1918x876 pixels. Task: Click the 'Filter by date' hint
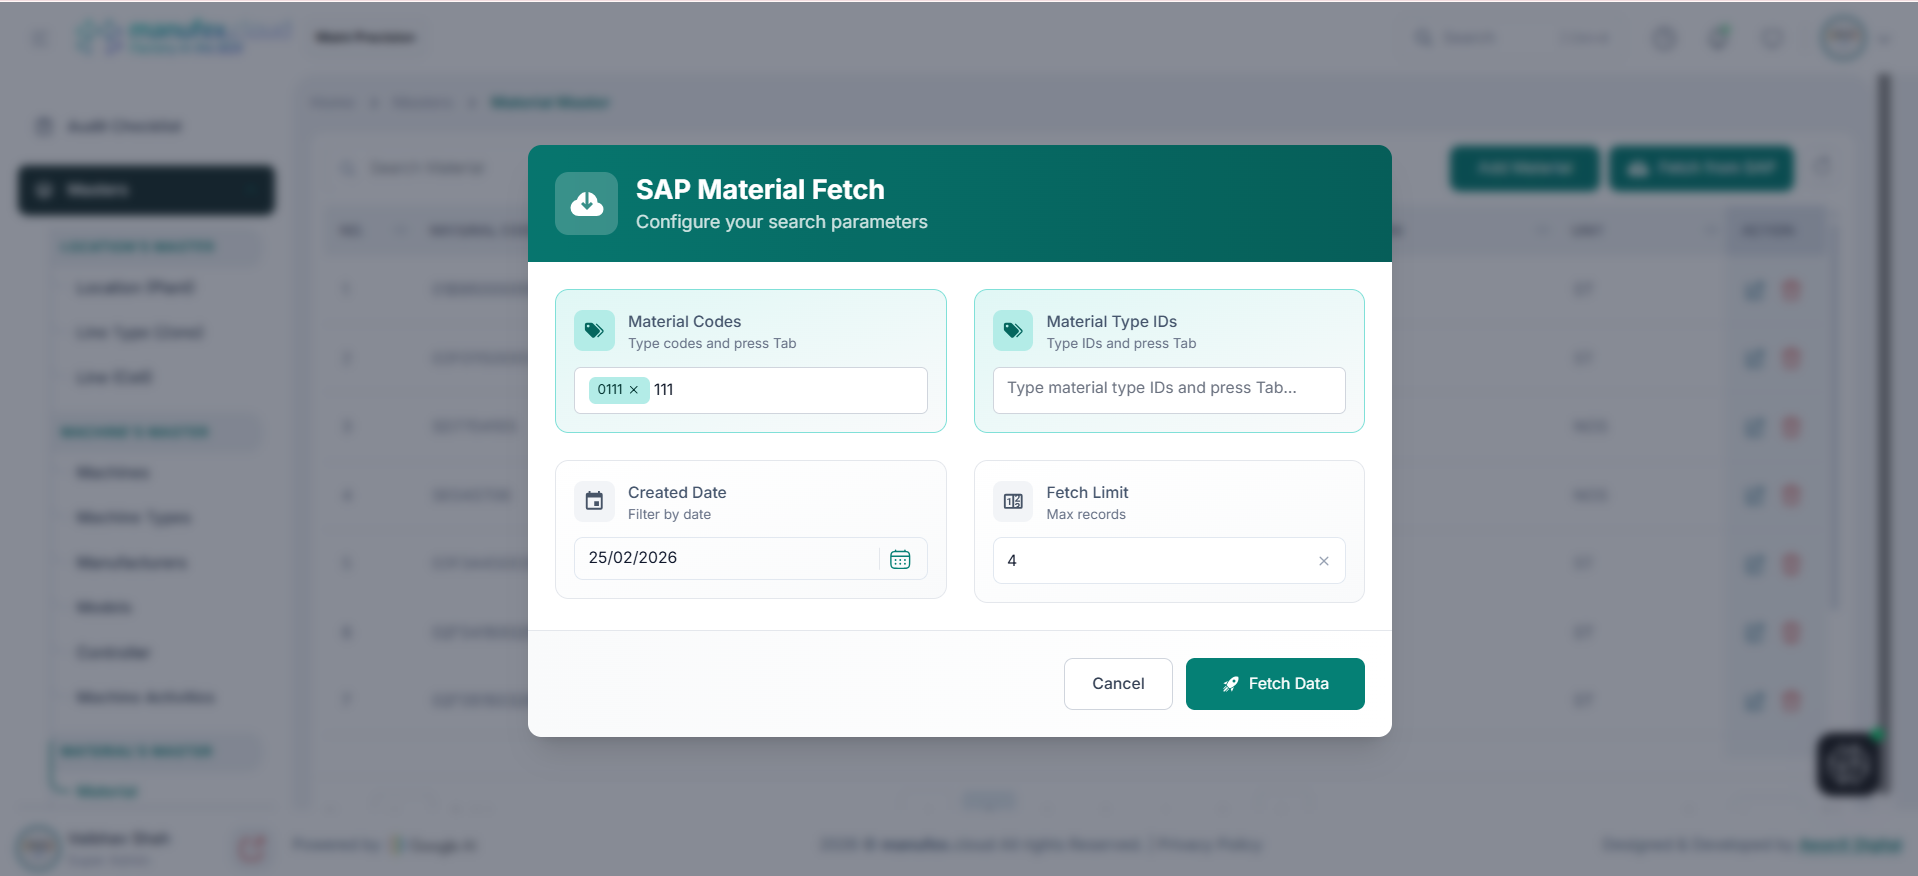click(x=669, y=514)
